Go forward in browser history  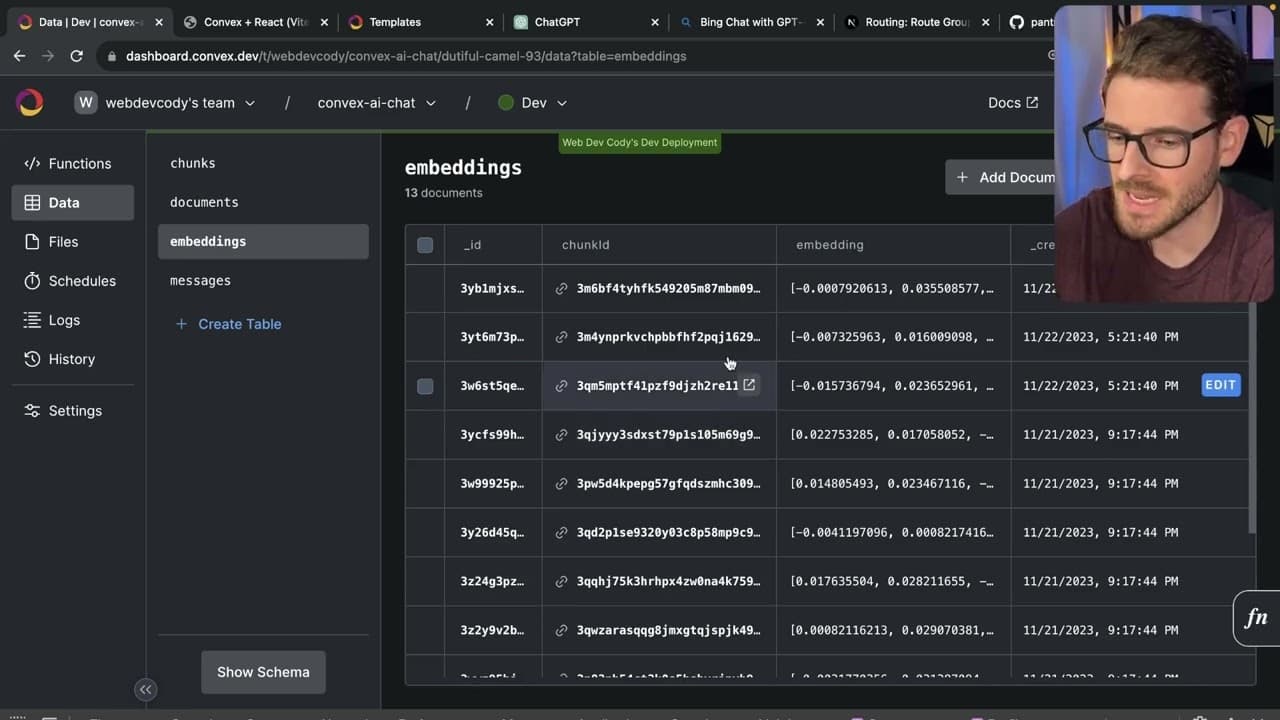[48, 56]
